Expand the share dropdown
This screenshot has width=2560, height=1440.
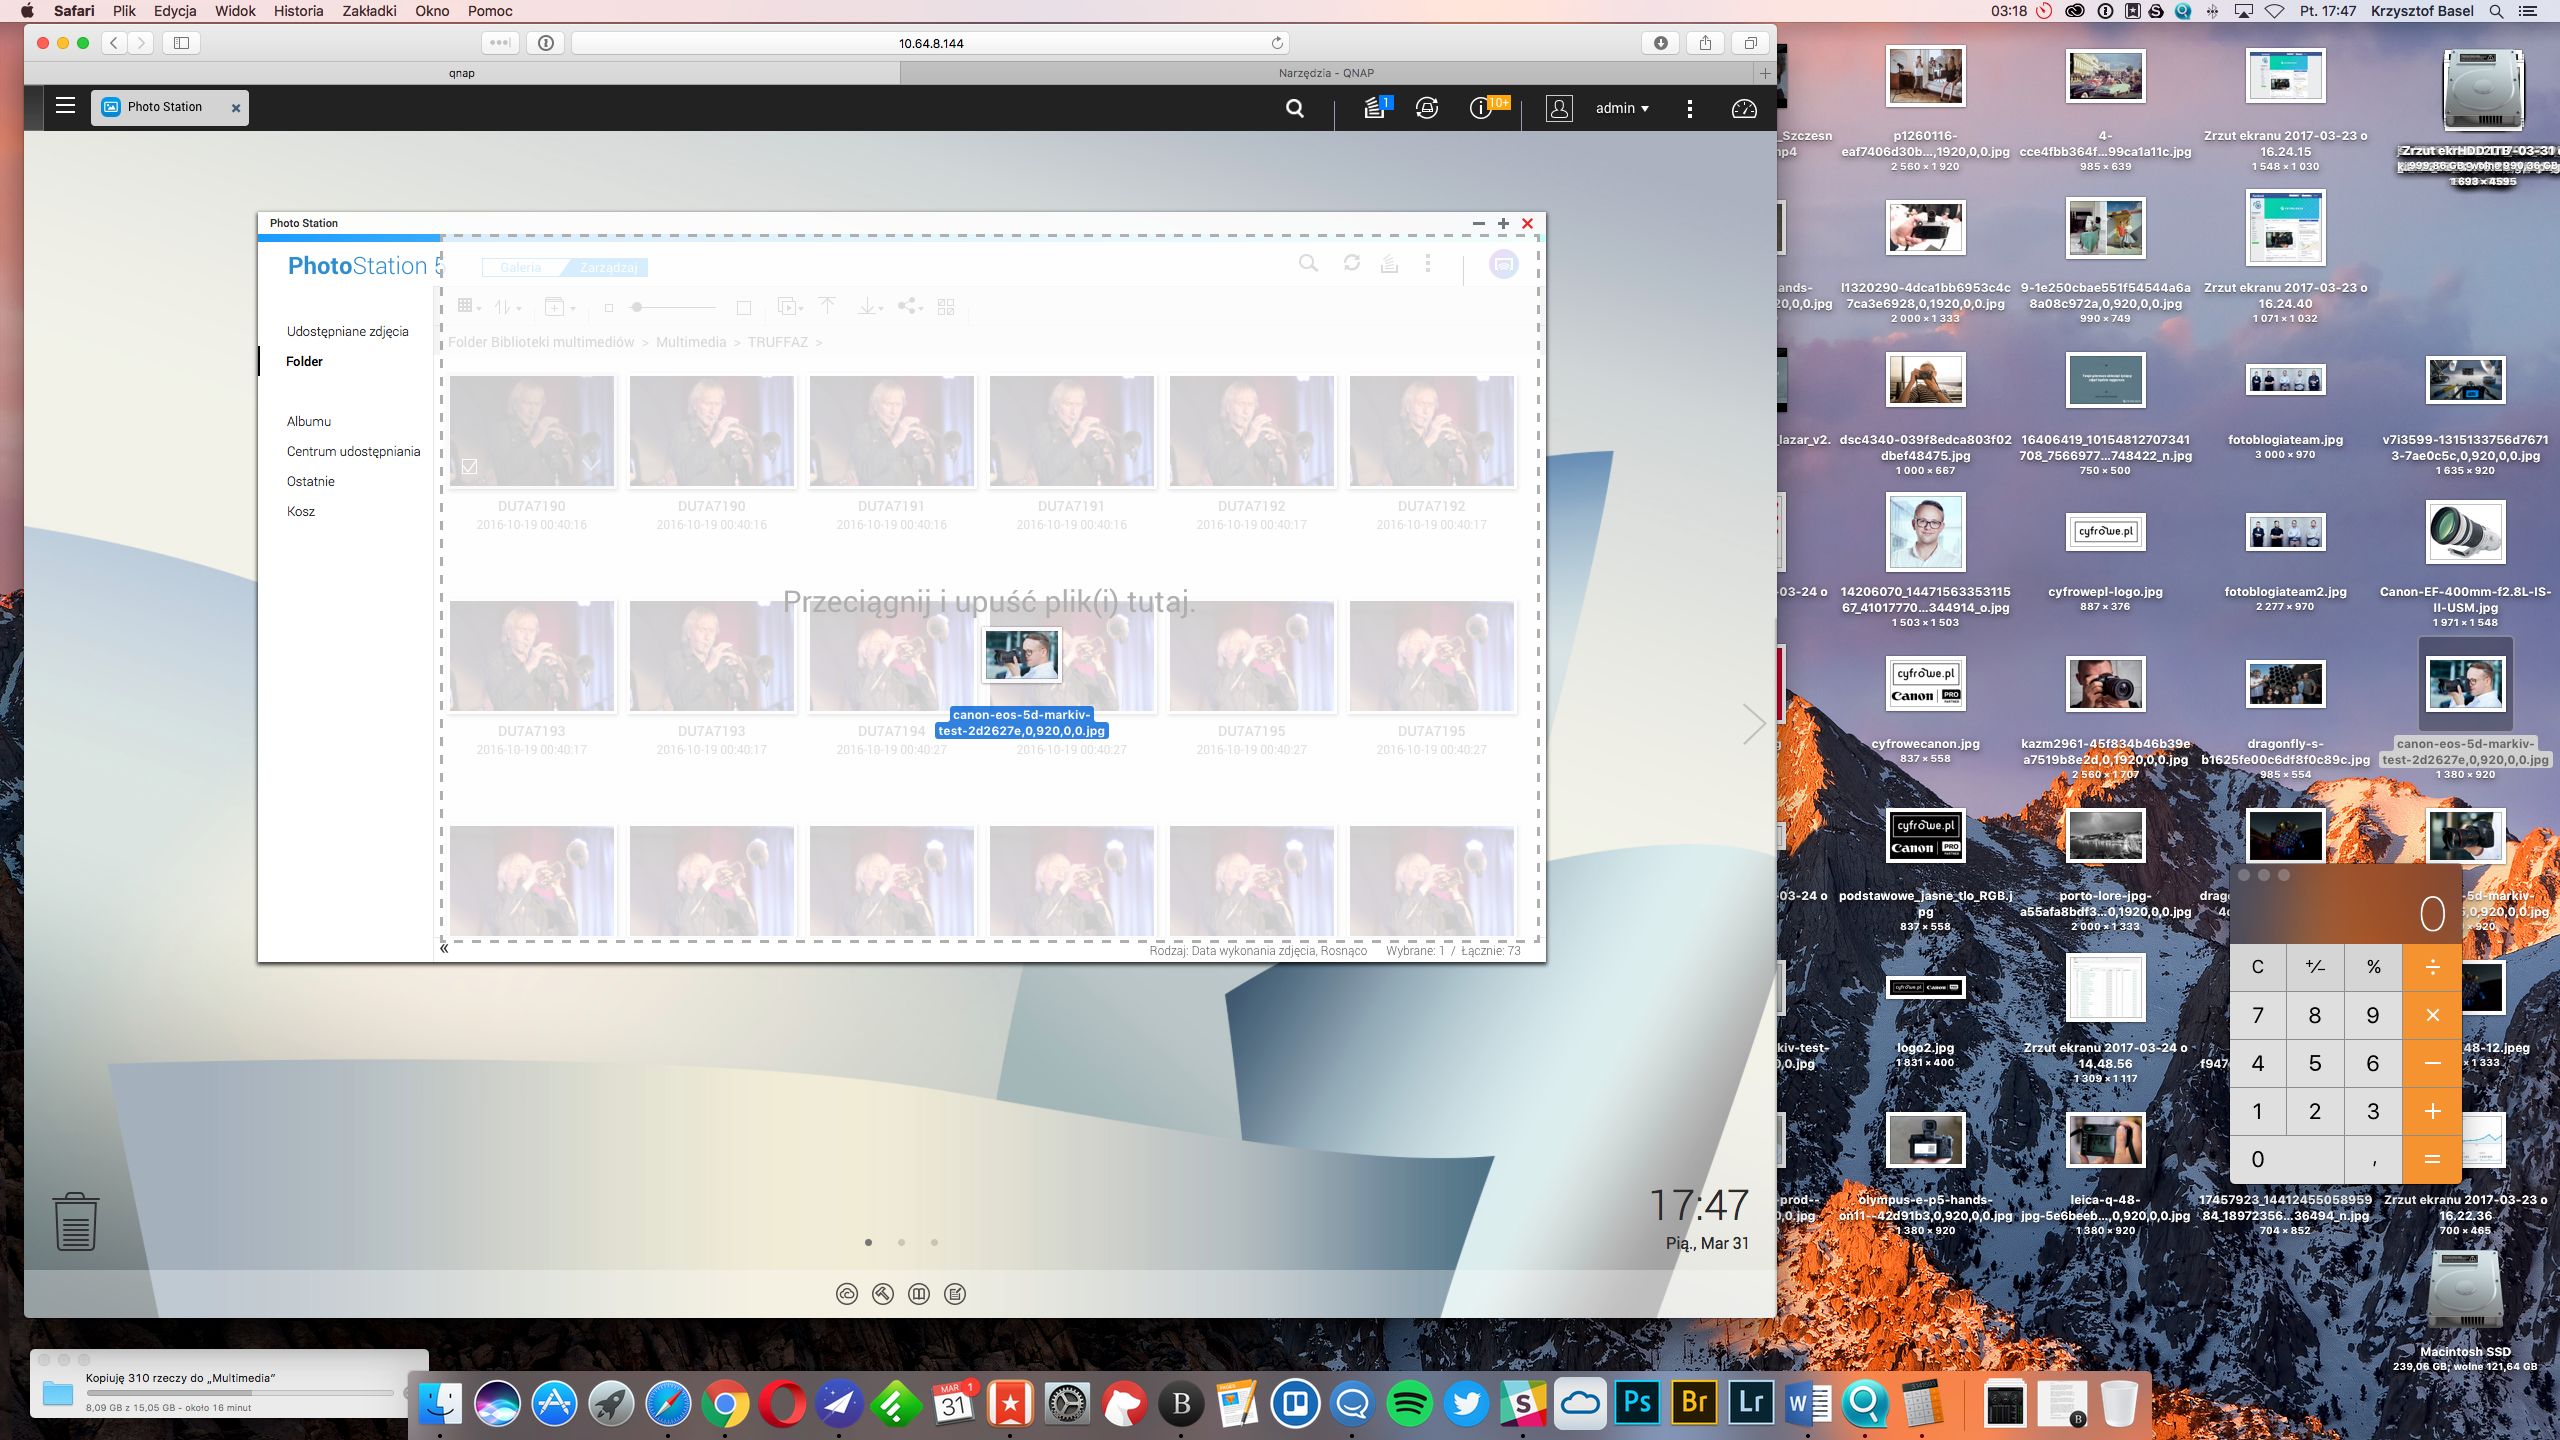click(909, 306)
